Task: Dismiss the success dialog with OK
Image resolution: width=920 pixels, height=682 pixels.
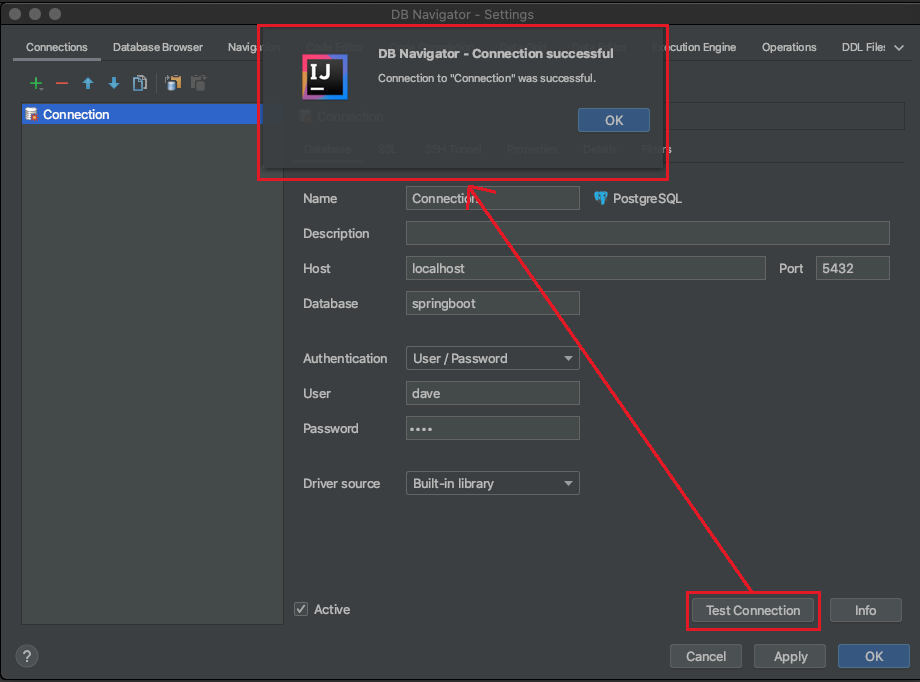Action: (x=614, y=120)
